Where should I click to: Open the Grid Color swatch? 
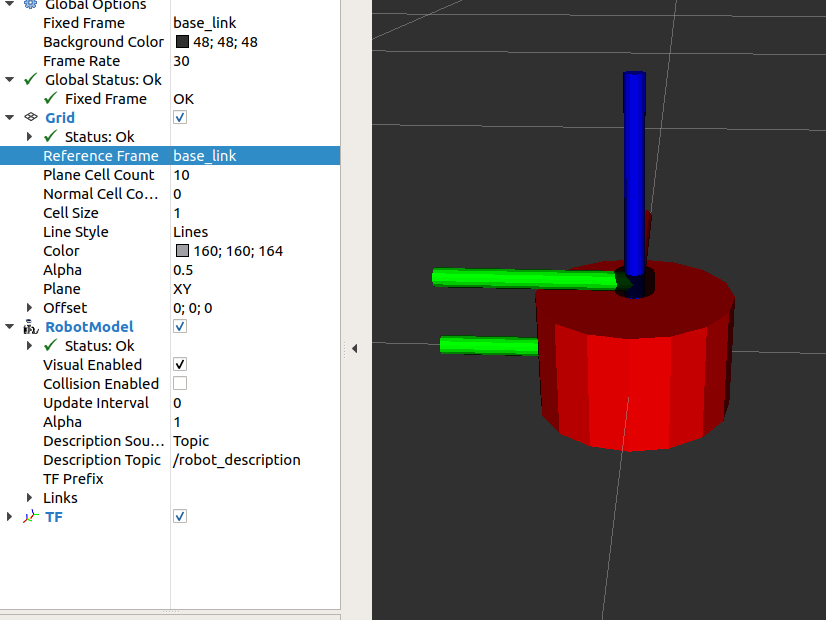click(x=182, y=251)
